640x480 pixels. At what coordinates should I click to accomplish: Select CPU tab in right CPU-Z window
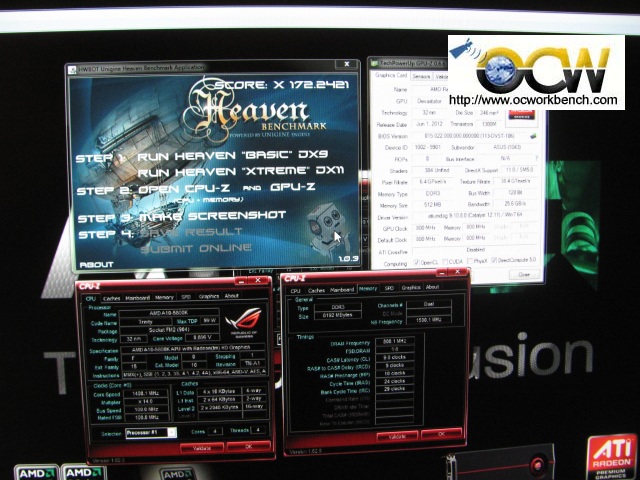coord(295,291)
